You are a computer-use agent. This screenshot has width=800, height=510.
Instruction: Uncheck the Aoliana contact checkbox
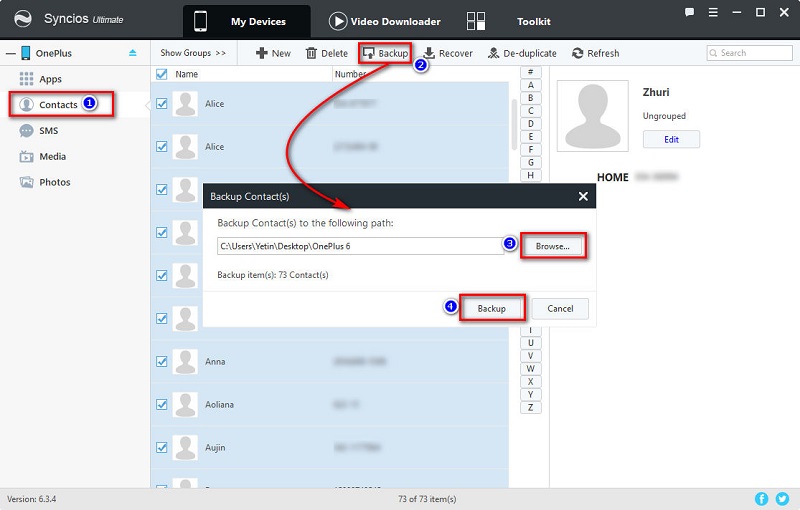point(162,404)
